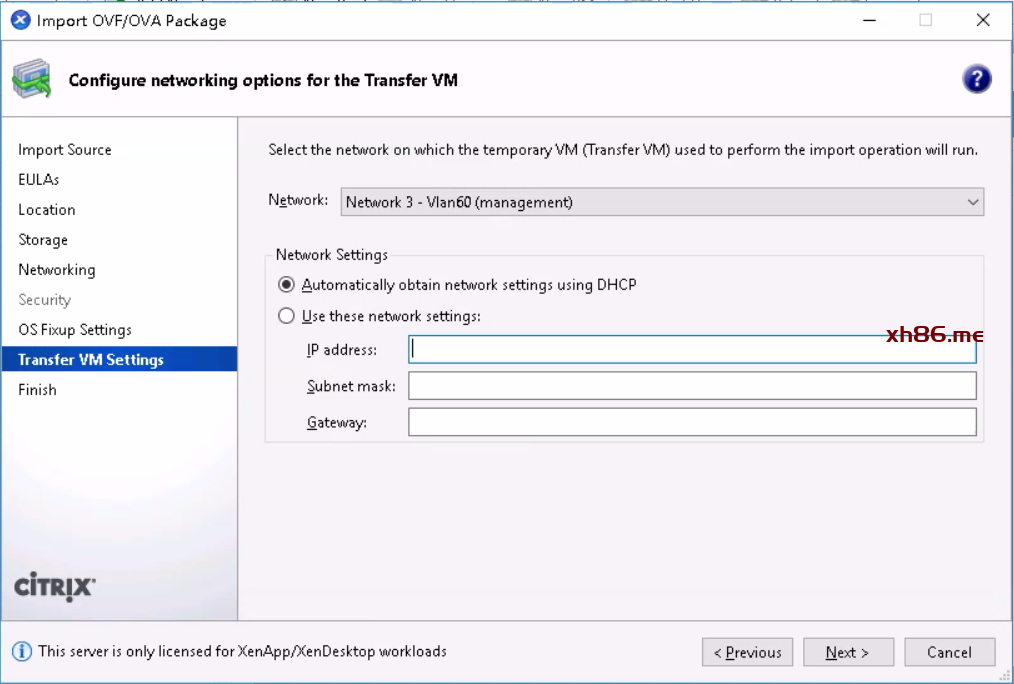Click the Gateway input field

pos(692,422)
